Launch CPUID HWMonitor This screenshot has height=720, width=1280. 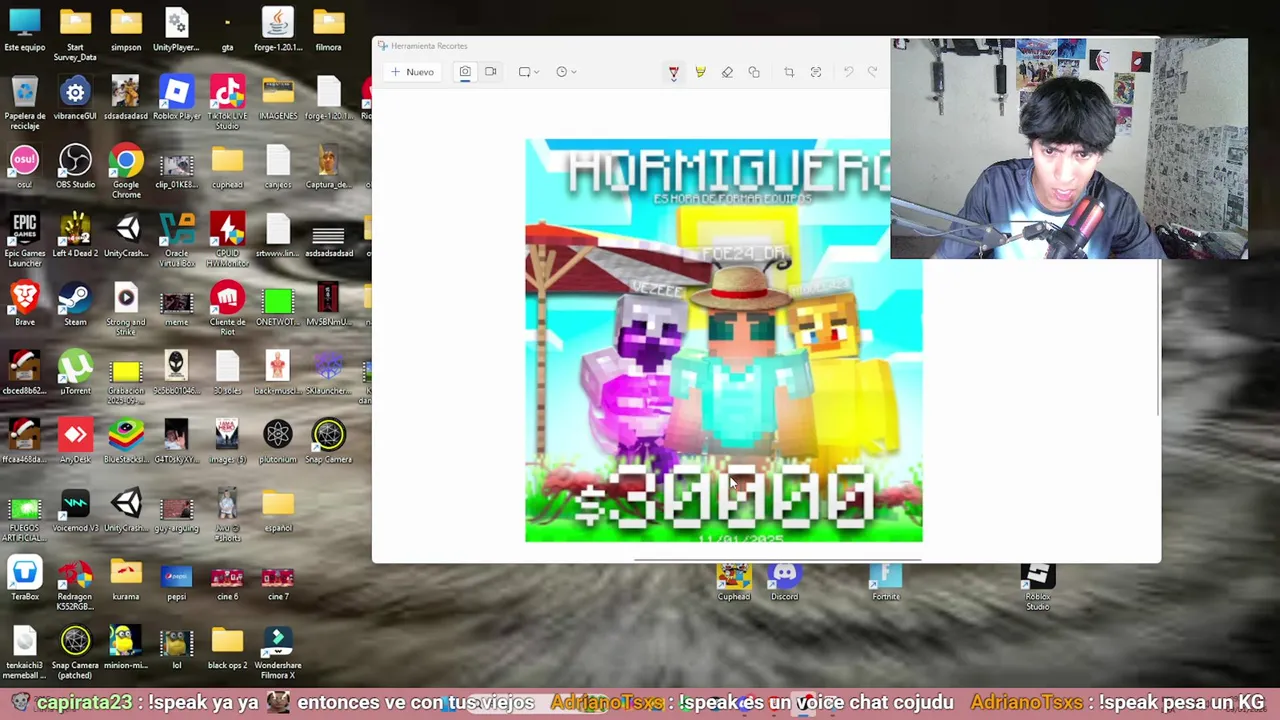coord(227,239)
